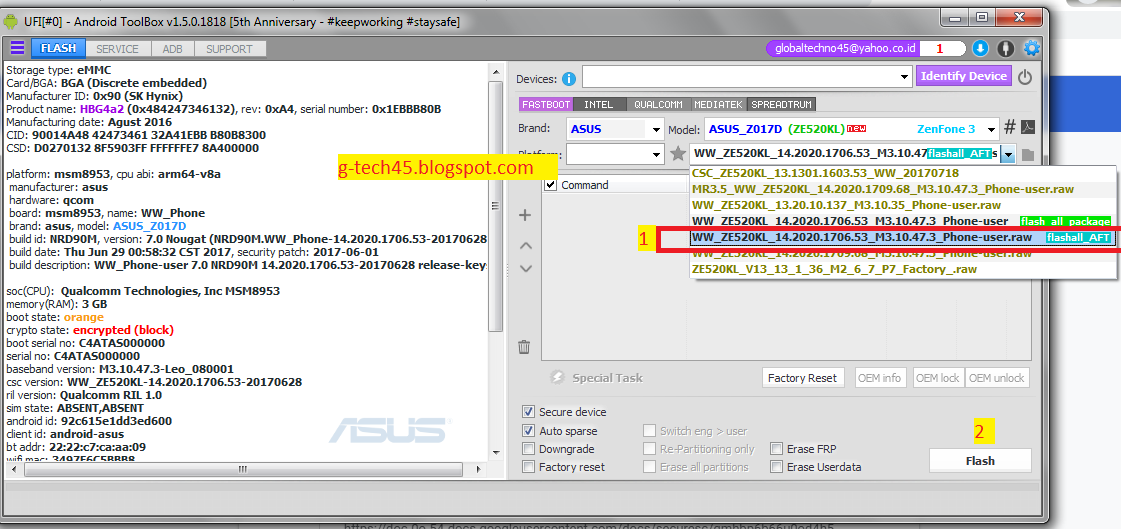
Task: Enable the Erase Userdata checkbox
Action: (776, 467)
